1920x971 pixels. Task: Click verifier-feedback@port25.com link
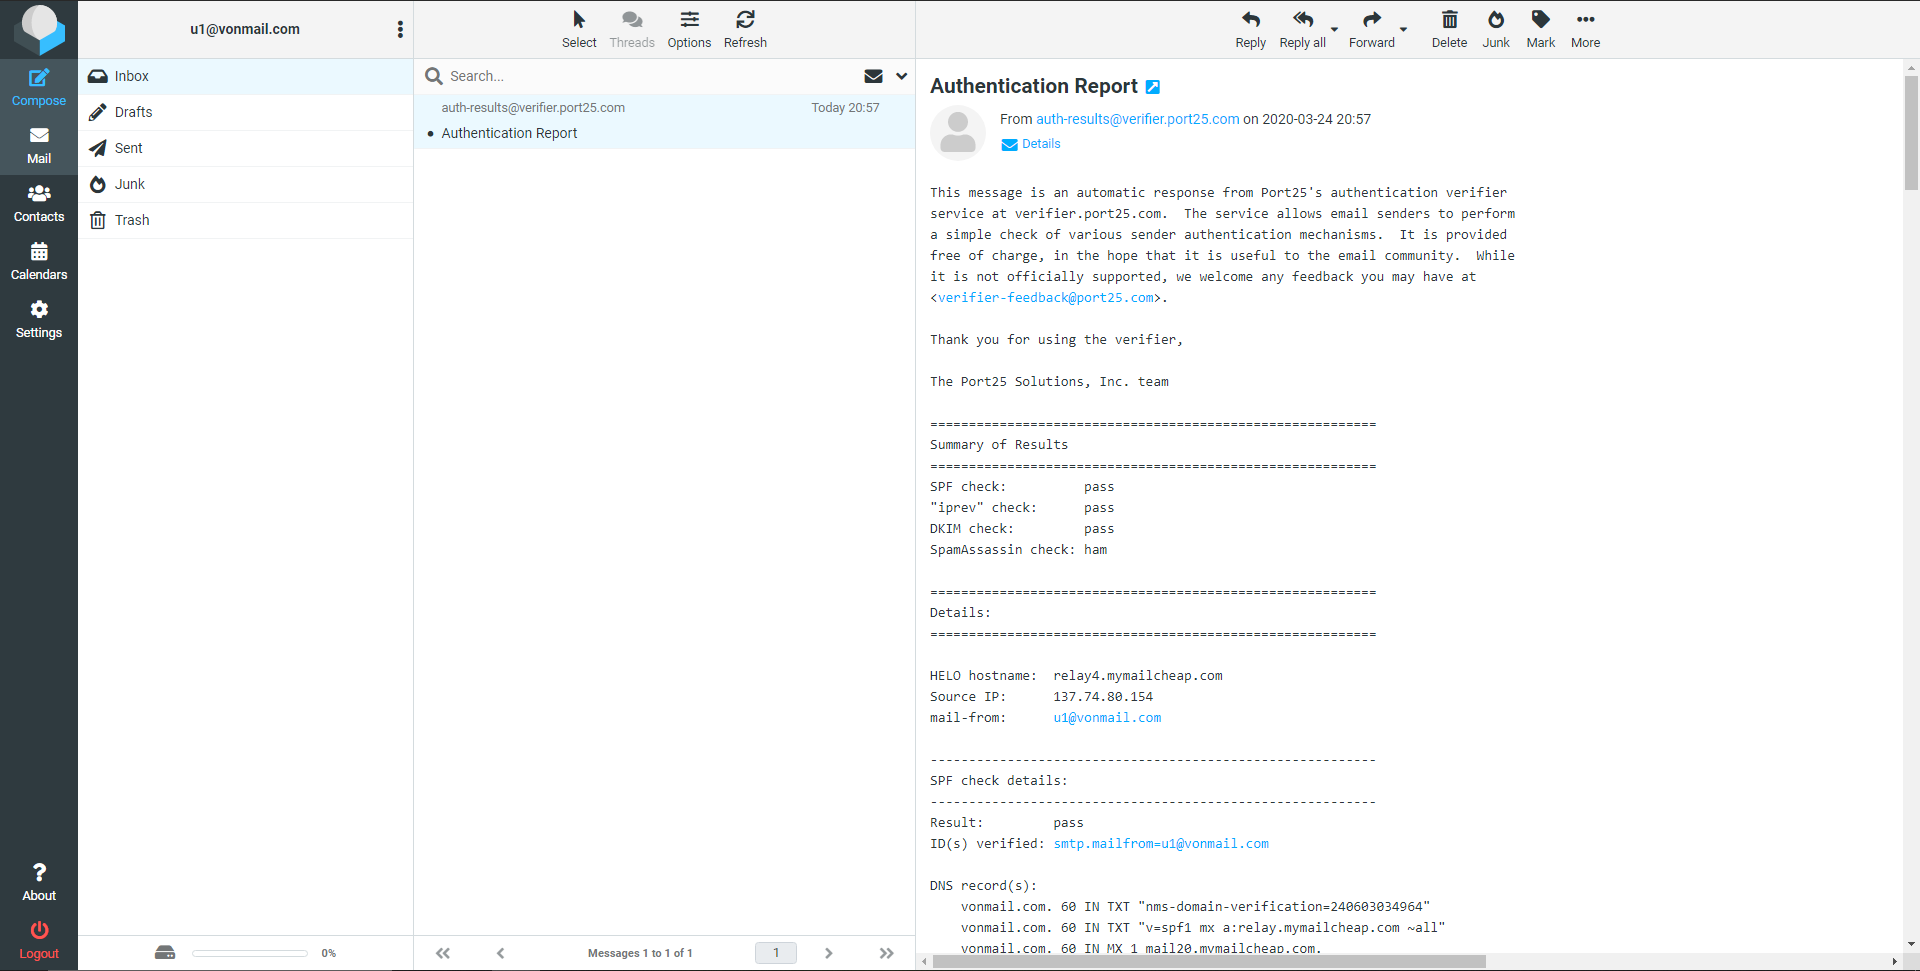click(1046, 298)
